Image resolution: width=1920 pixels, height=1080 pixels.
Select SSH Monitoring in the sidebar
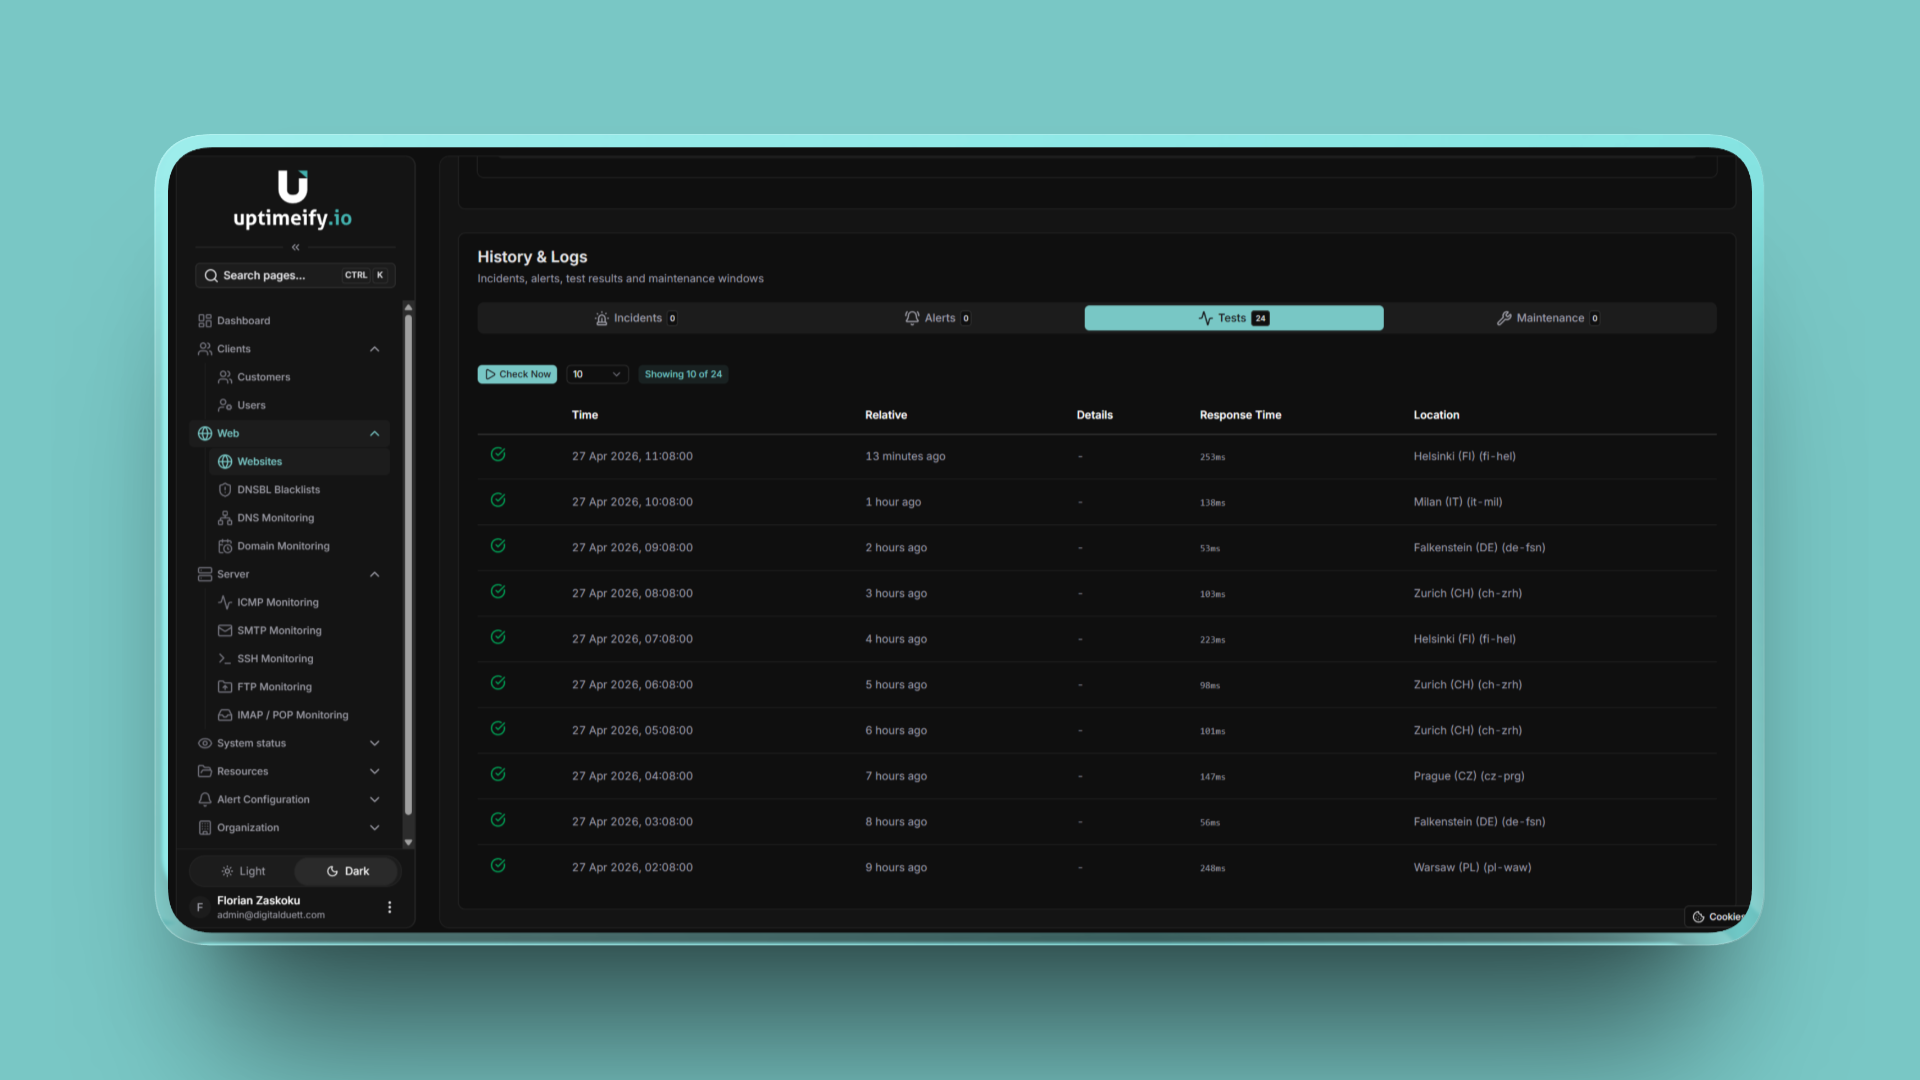[x=274, y=658]
